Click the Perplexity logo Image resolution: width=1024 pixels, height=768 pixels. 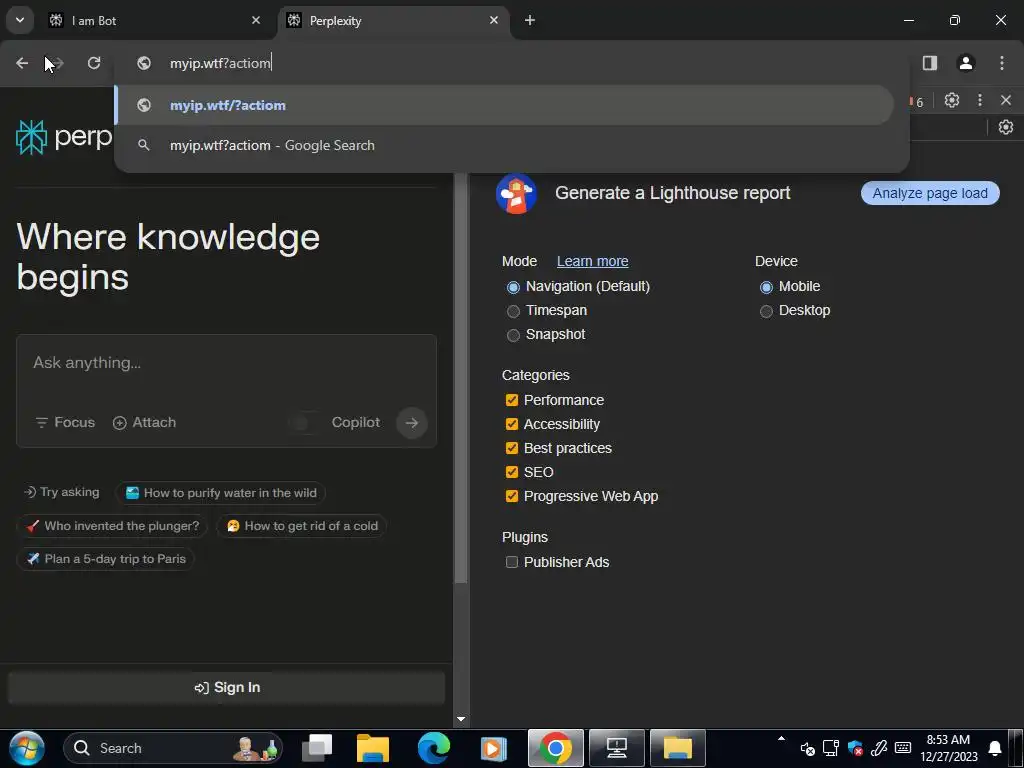pos(64,137)
